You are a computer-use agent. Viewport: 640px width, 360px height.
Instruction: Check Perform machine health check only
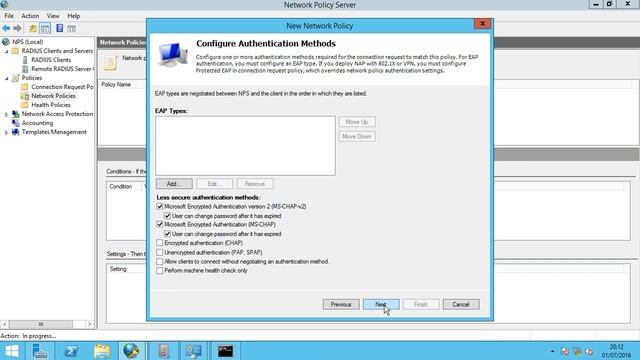tap(160, 270)
